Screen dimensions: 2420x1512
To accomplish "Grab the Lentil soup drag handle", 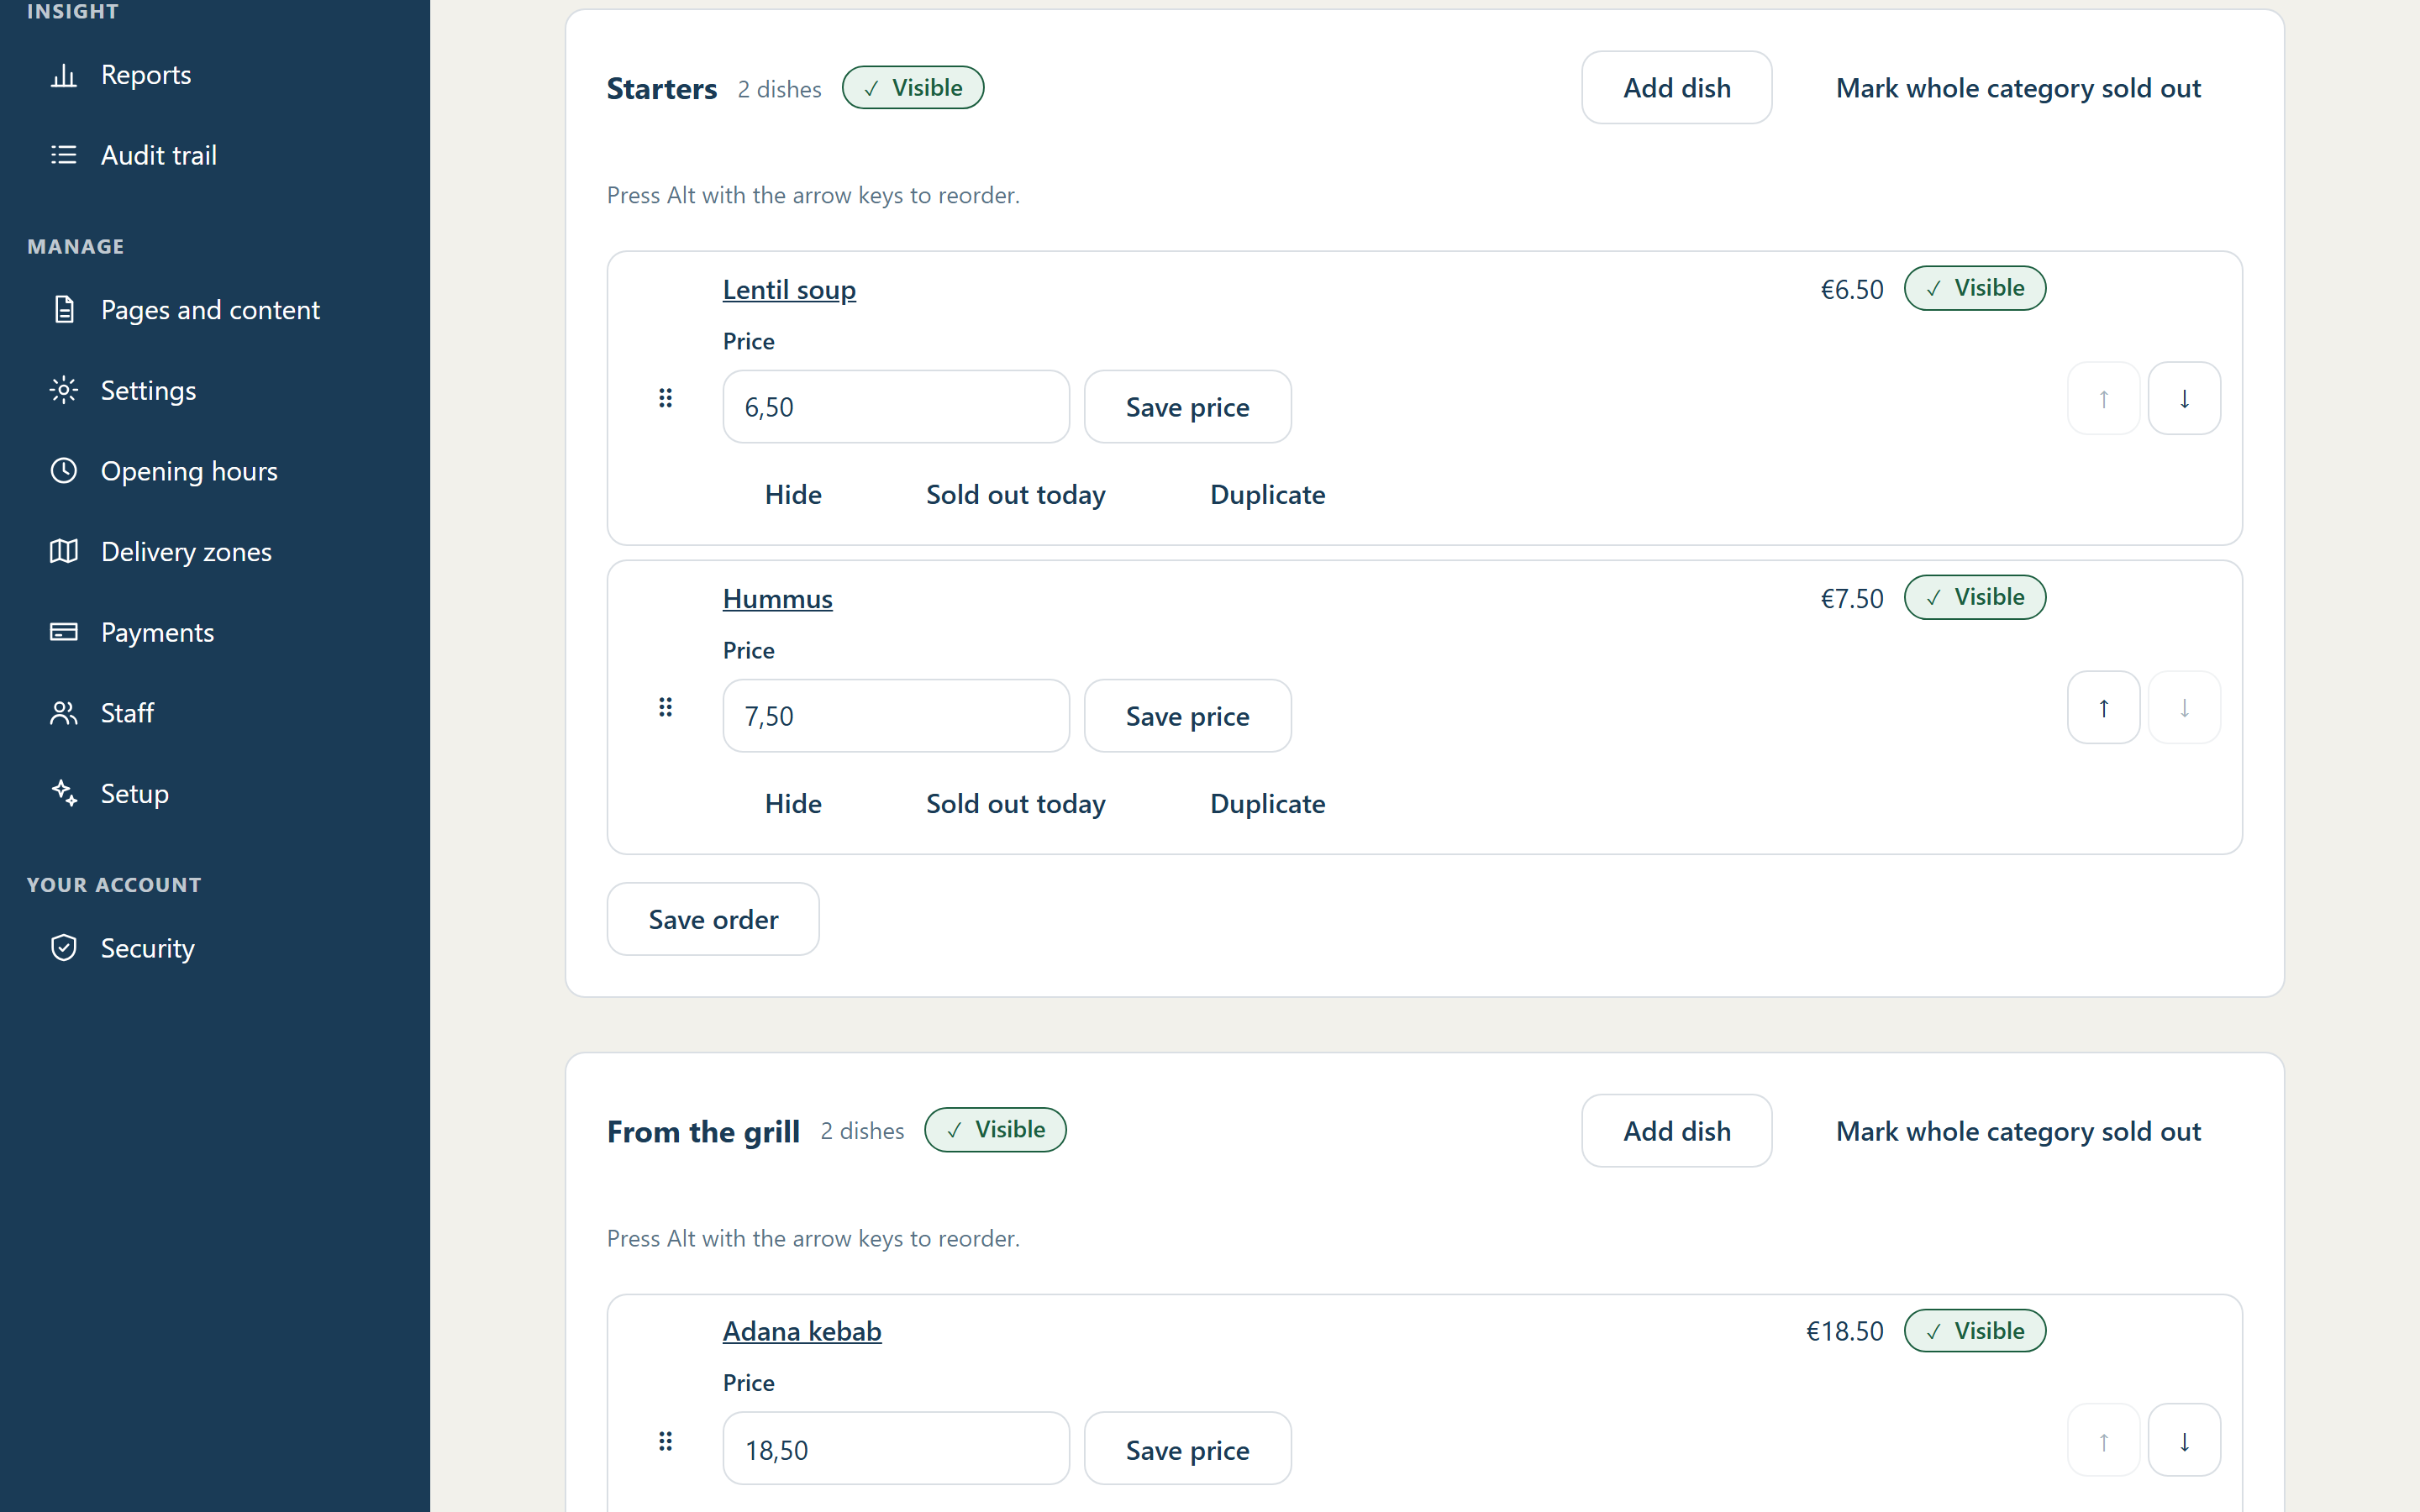I will click(665, 398).
